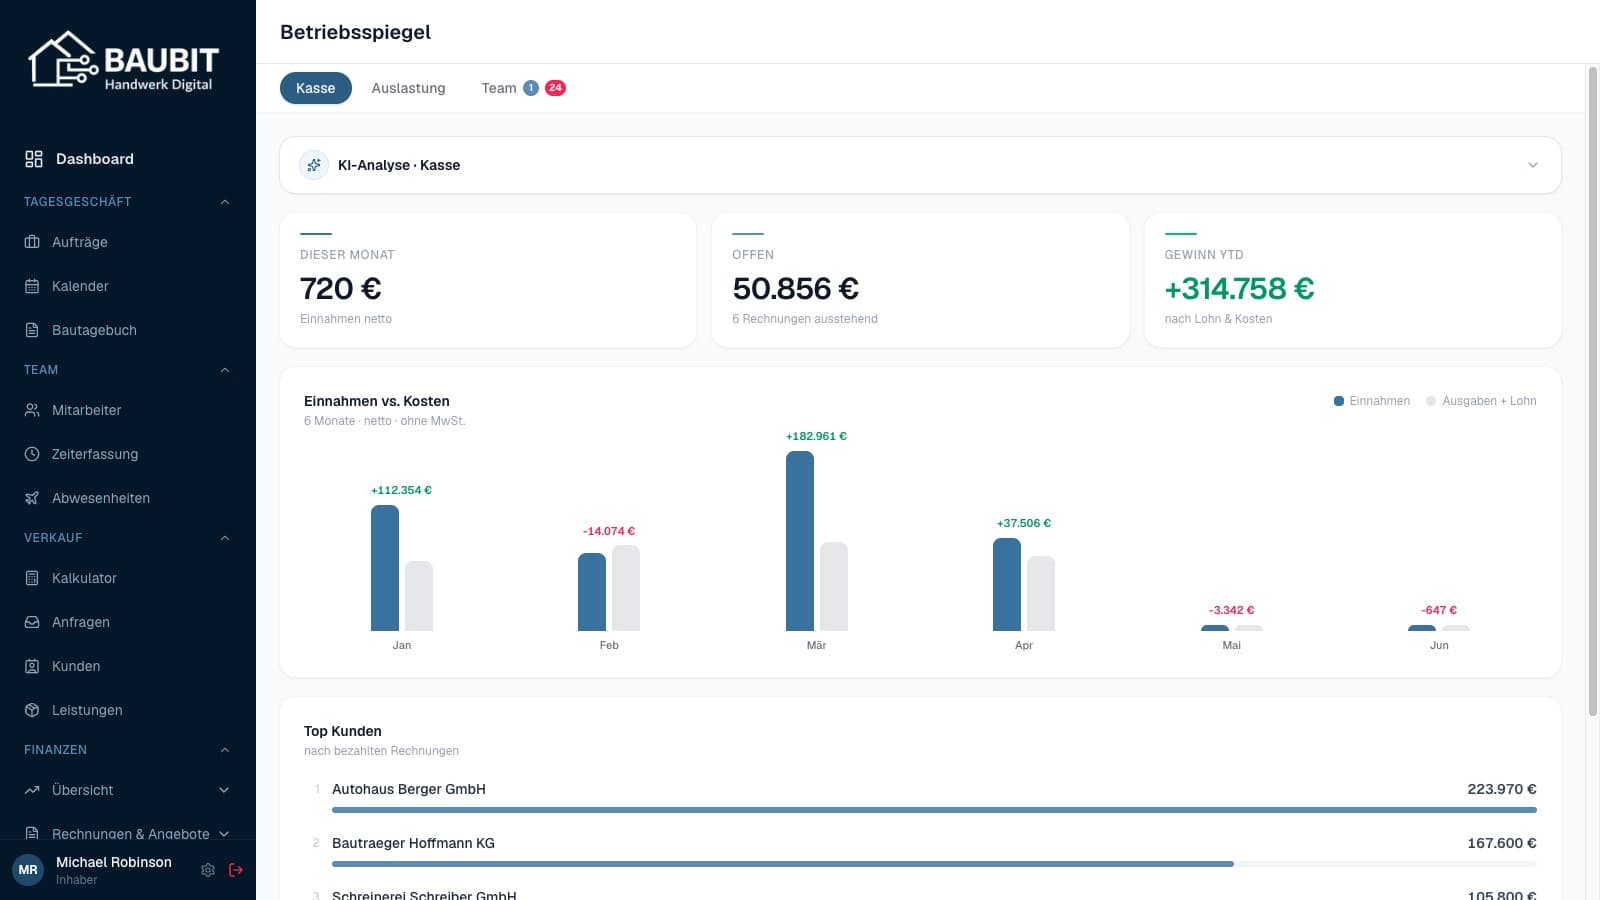Viewport: 1600px width, 900px height.
Task: Click the red logout icon
Action: tap(236, 870)
